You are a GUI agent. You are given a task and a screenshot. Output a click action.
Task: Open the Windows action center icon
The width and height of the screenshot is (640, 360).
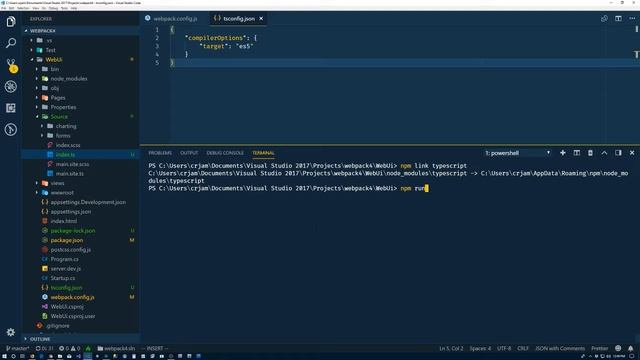[x=632, y=356]
